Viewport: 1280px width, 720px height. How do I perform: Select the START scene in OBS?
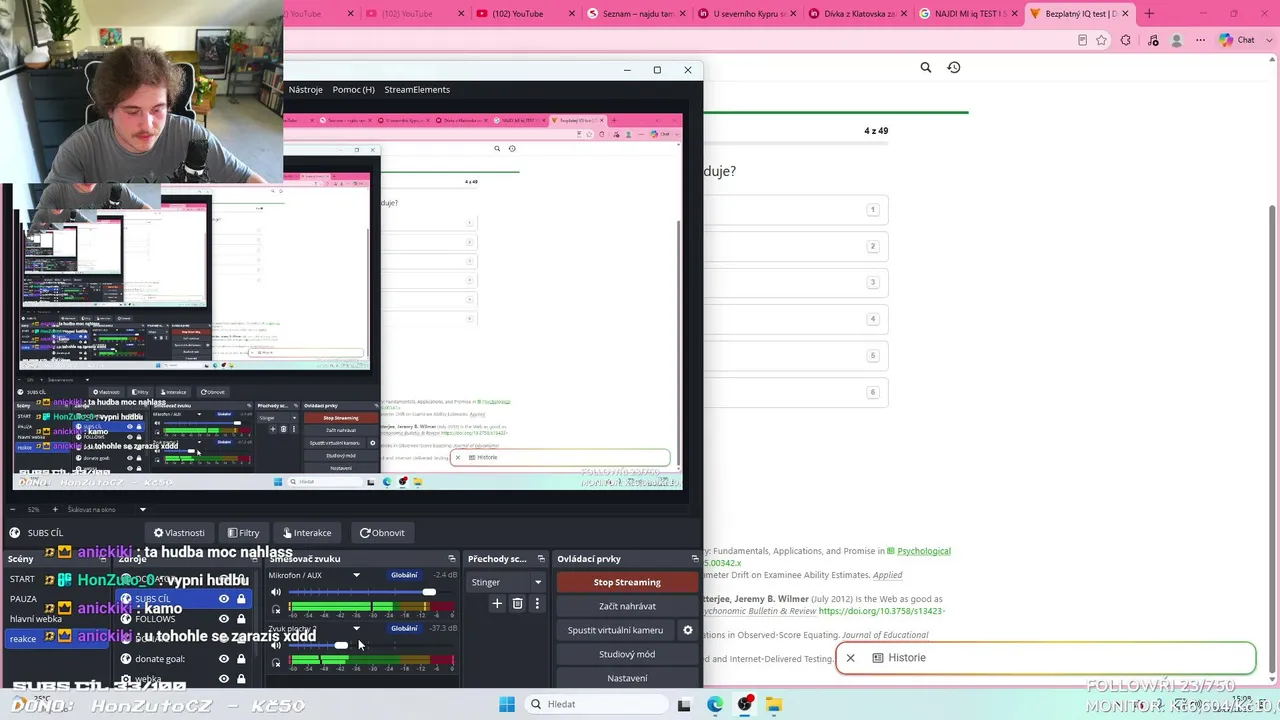(x=22, y=579)
